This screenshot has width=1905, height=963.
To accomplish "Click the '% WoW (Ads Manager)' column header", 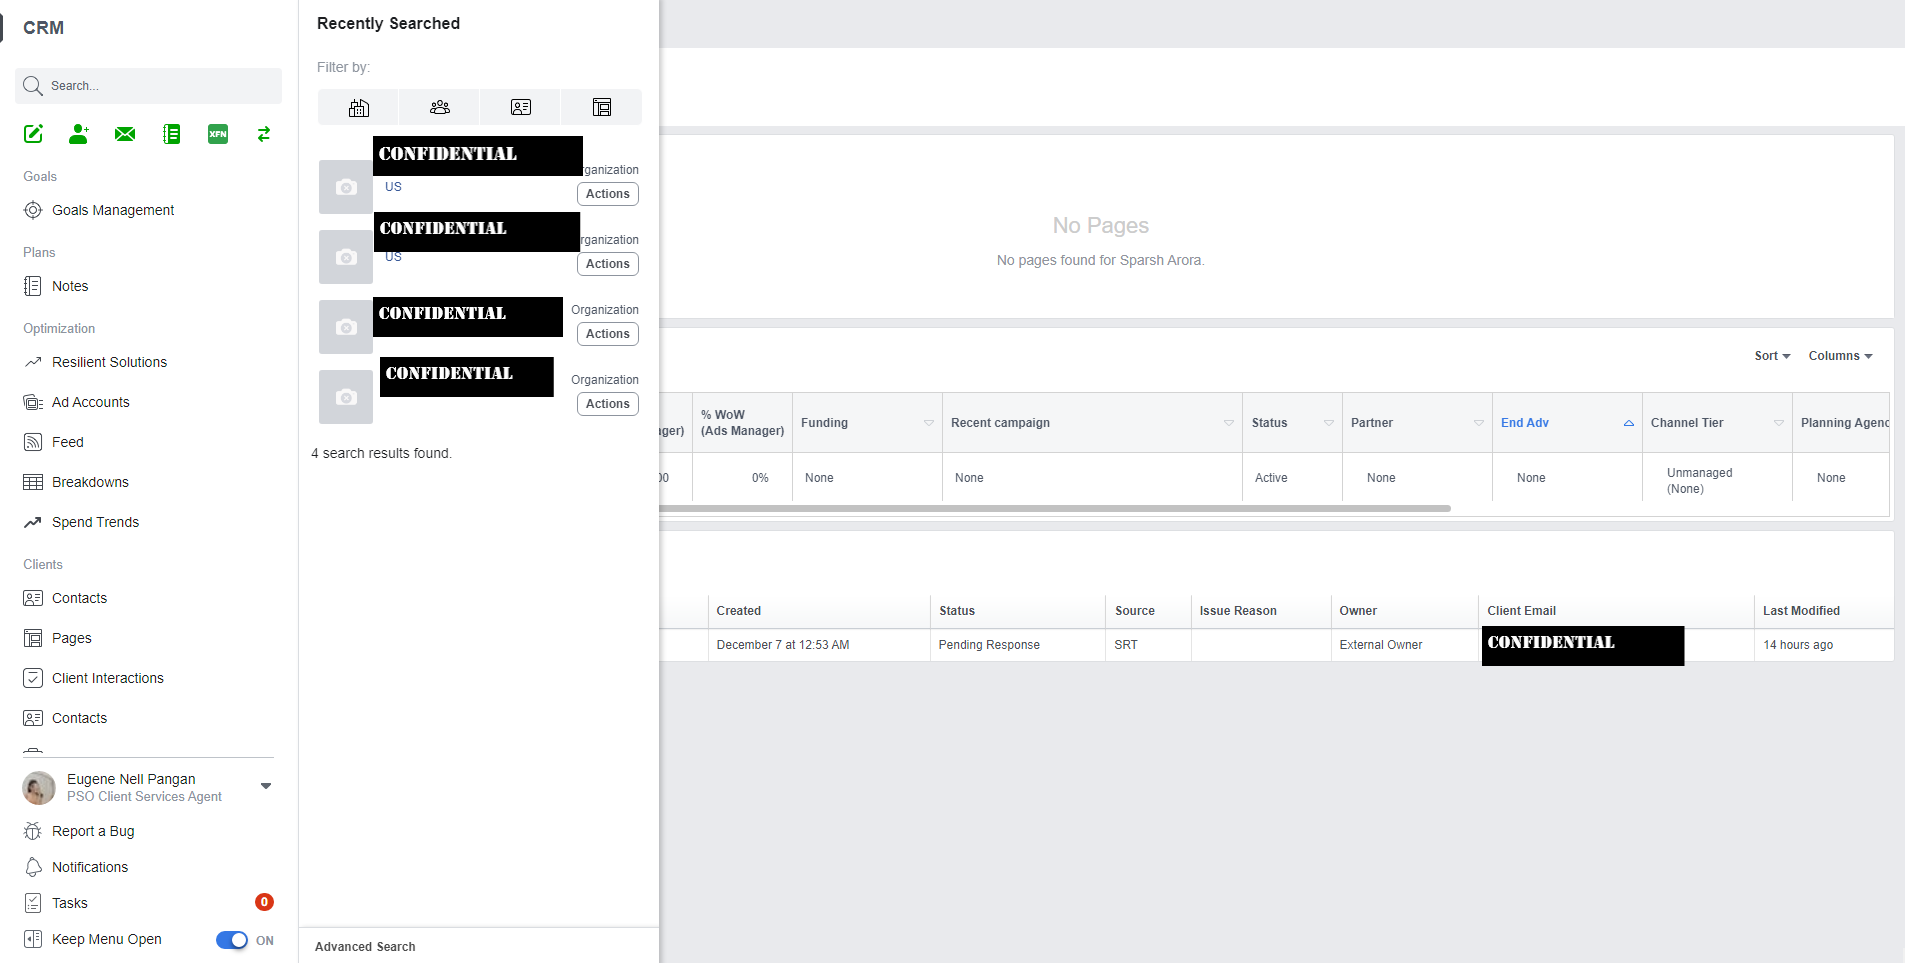I will [x=742, y=423].
